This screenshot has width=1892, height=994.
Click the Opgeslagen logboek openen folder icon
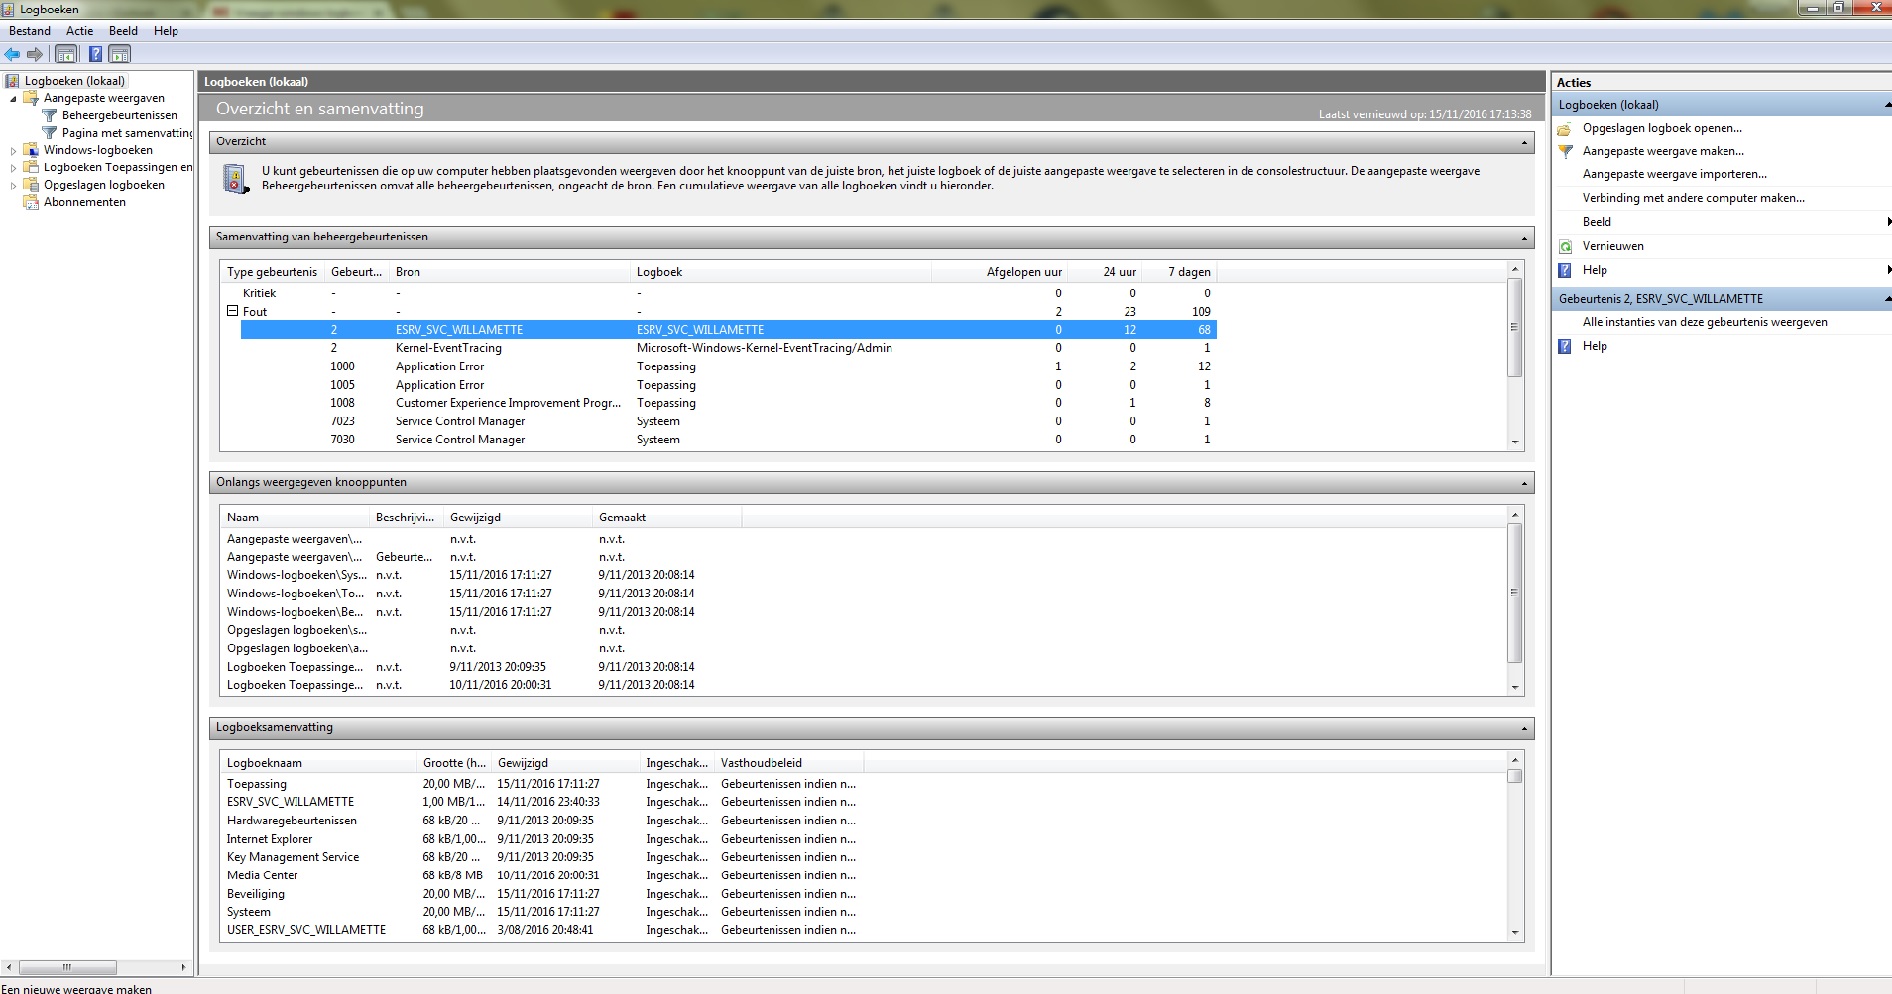pyautogui.click(x=1565, y=128)
